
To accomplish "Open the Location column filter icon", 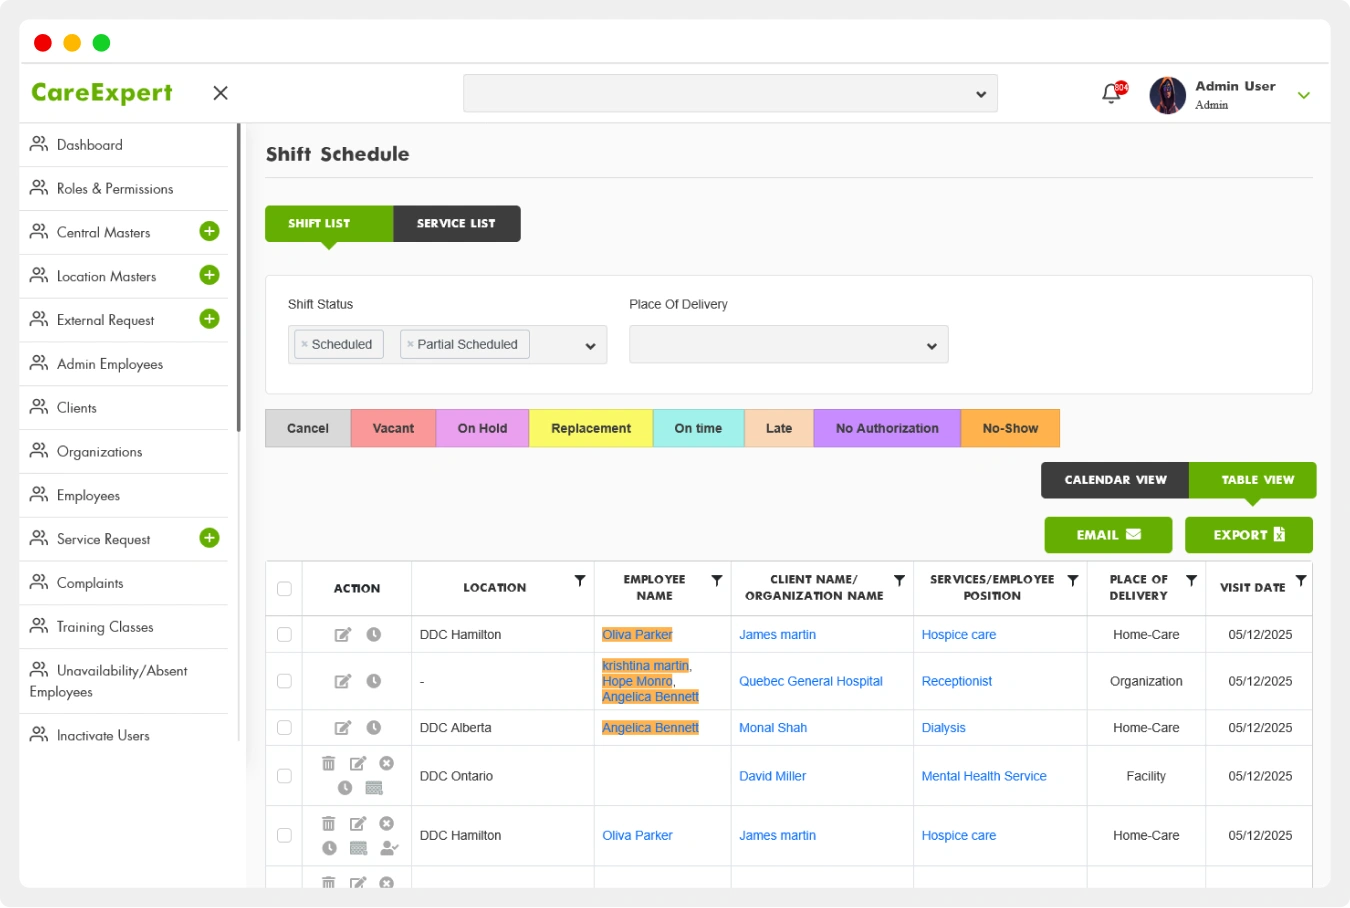I will pos(579,580).
